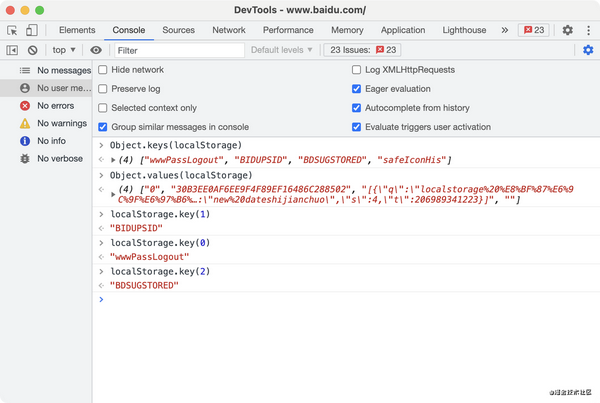This screenshot has width=600, height=403.
Task: Click the console Filter input field
Action: 177,50
